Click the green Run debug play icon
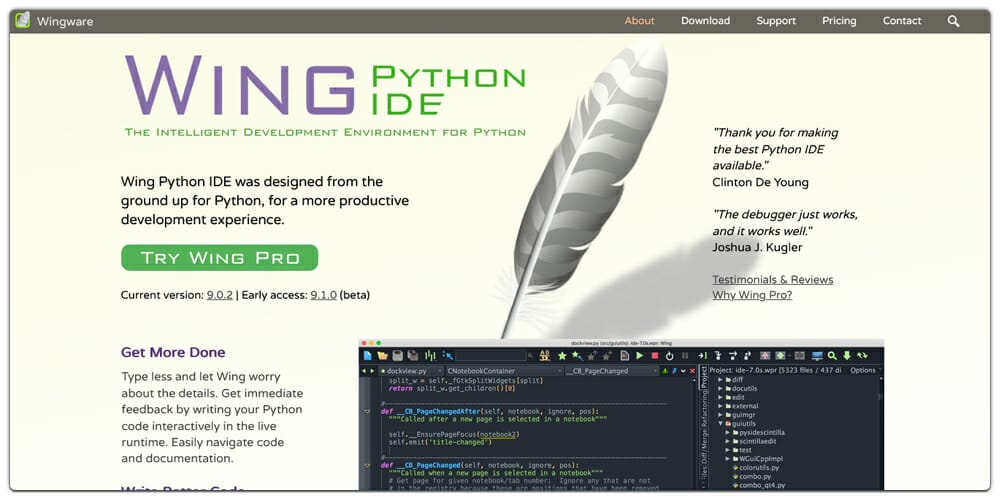The image size is (1000, 500). [x=639, y=356]
